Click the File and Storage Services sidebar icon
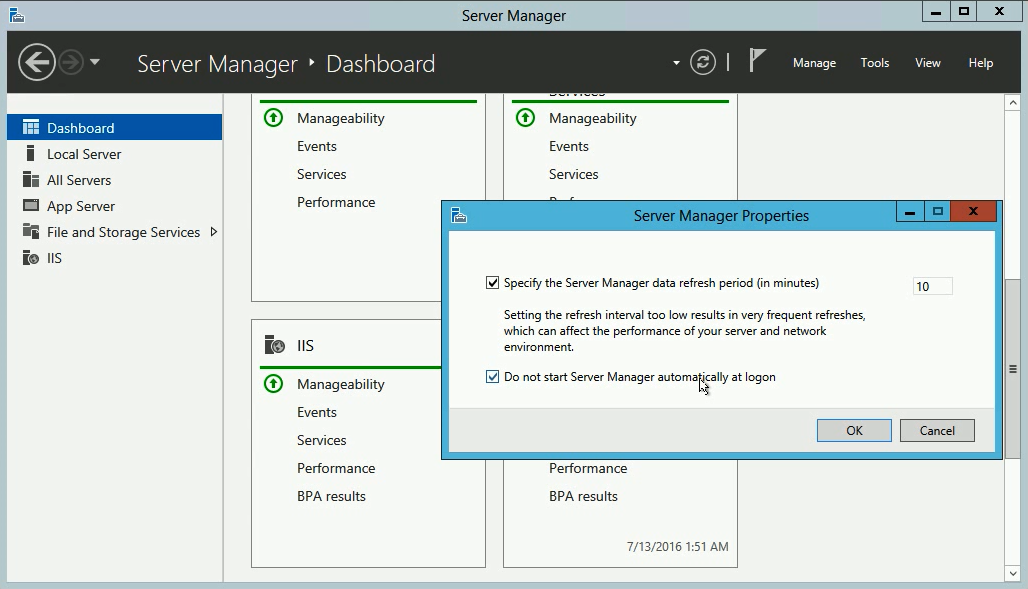The width and height of the screenshot is (1028, 589). click(x=31, y=232)
